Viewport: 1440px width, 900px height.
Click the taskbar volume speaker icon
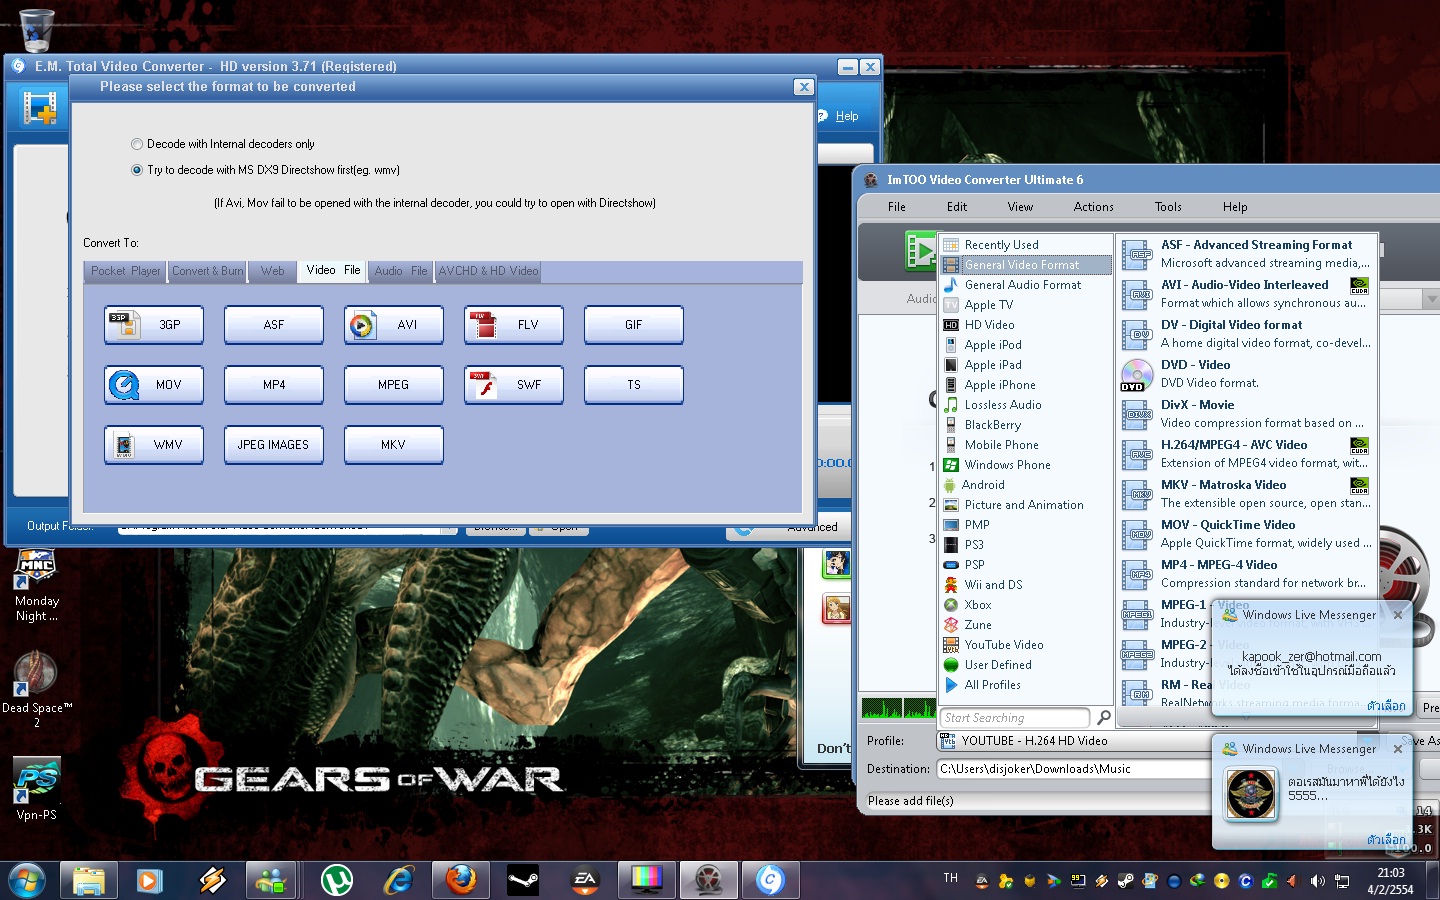(x=1317, y=881)
